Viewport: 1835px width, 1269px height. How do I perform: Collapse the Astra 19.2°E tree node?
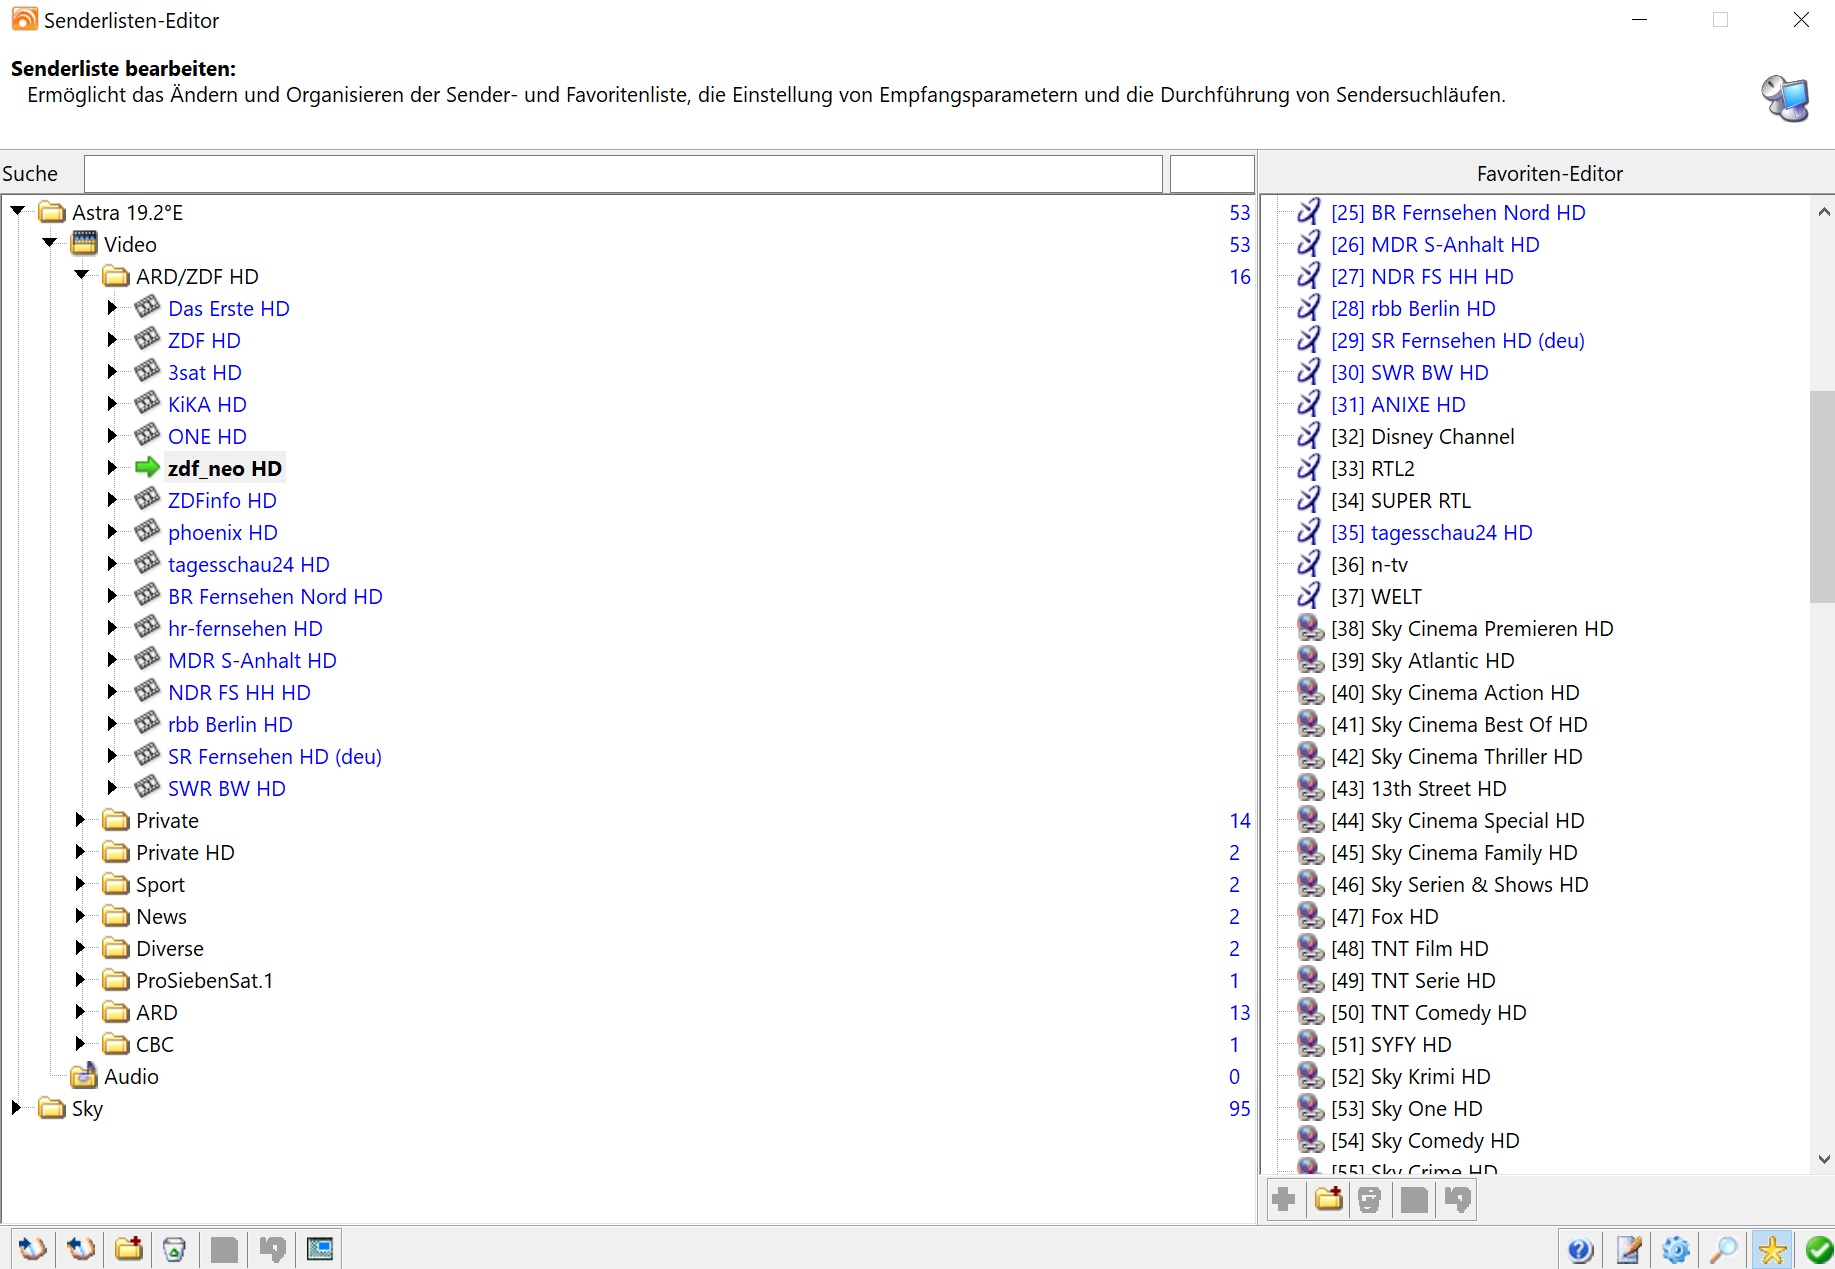[x=18, y=211]
